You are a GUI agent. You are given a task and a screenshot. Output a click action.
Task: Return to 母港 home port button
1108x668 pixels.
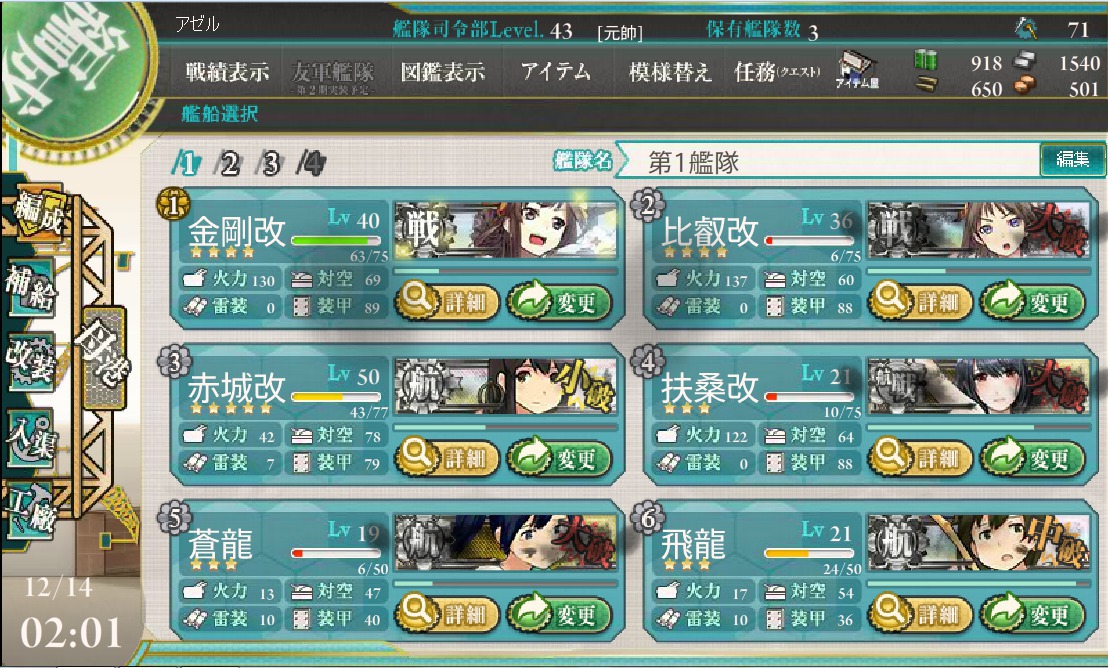click(105, 356)
